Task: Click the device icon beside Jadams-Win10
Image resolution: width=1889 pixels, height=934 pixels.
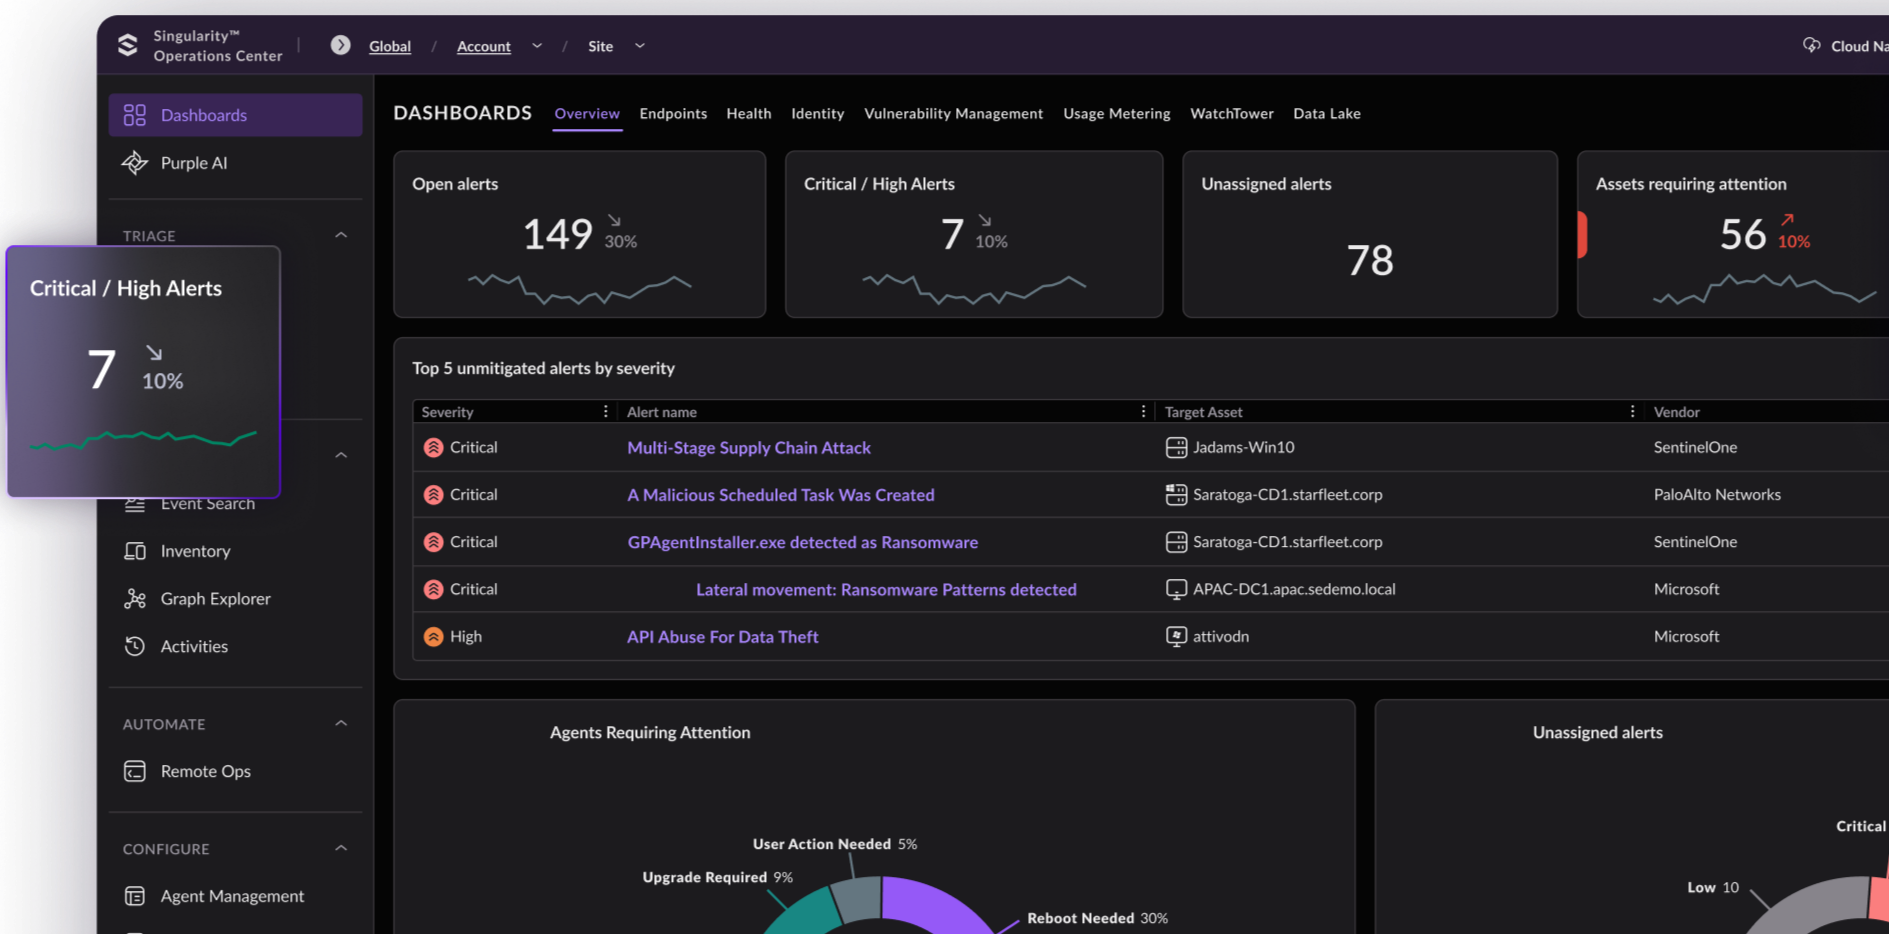Action: click(1176, 447)
